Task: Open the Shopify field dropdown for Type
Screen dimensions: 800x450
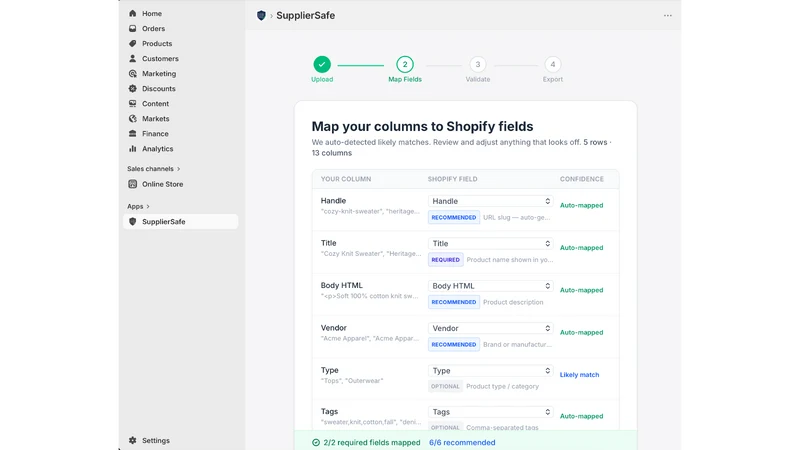Action: 490,370
